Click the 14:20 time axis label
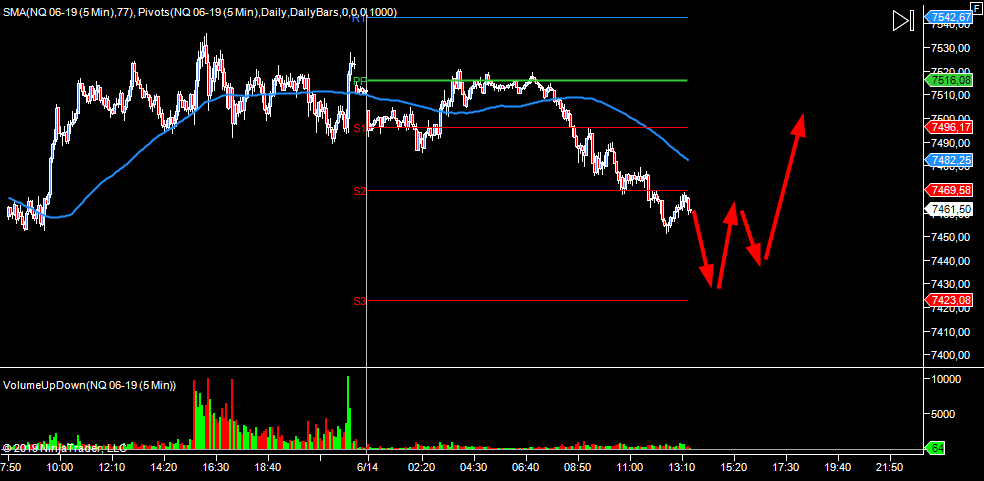 coord(164,468)
